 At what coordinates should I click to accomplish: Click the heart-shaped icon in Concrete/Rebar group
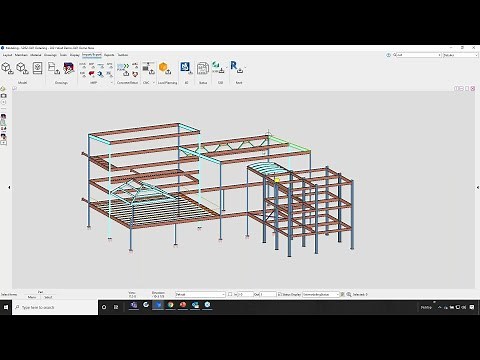(x=135, y=74)
